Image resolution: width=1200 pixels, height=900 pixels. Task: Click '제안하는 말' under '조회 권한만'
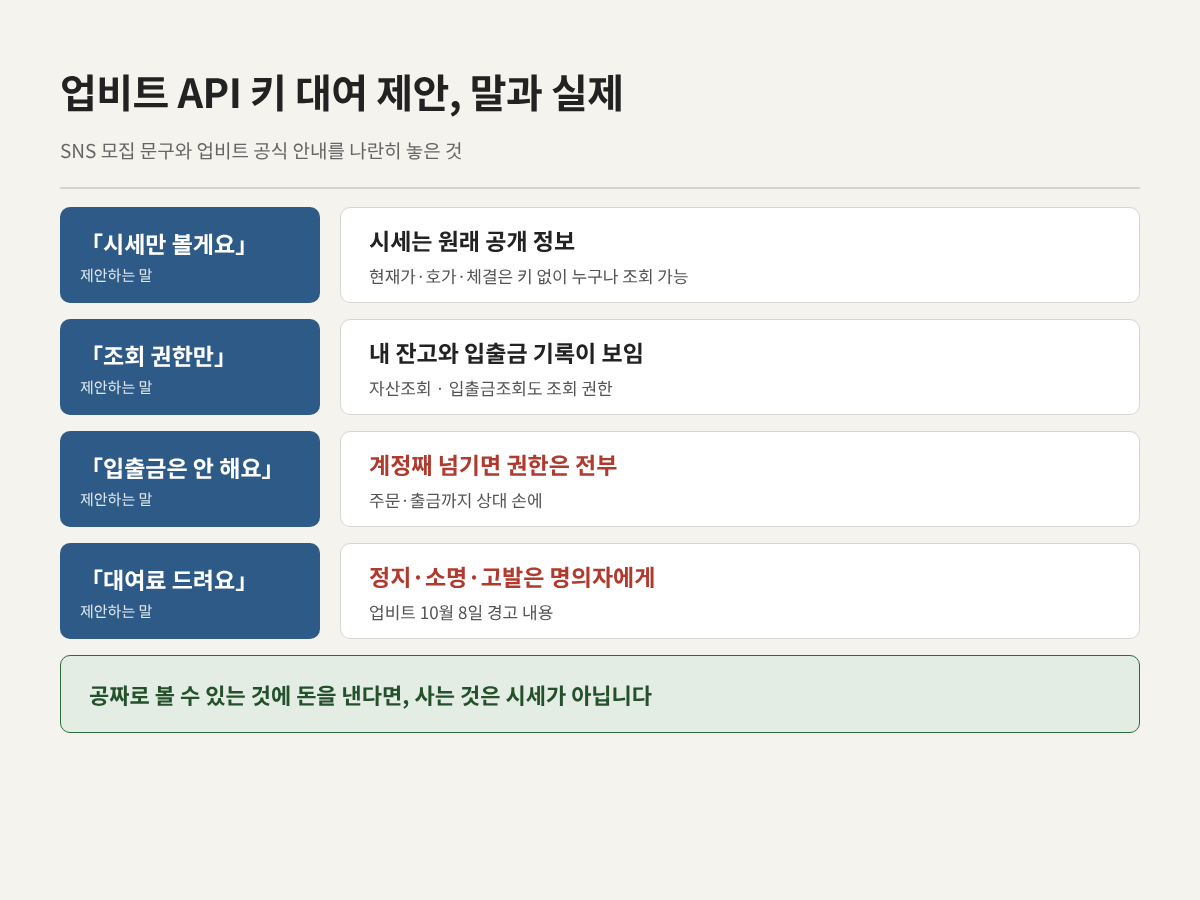[x=116, y=387]
